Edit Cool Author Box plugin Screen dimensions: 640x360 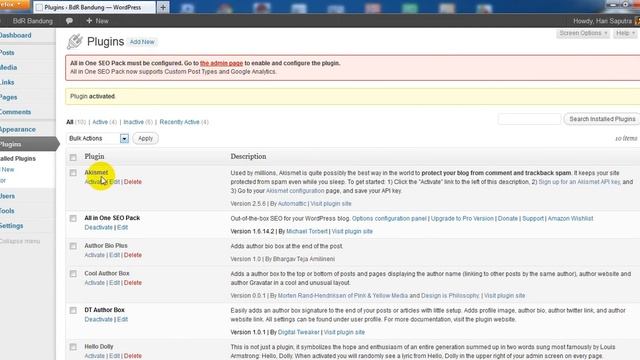pos(114,283)
